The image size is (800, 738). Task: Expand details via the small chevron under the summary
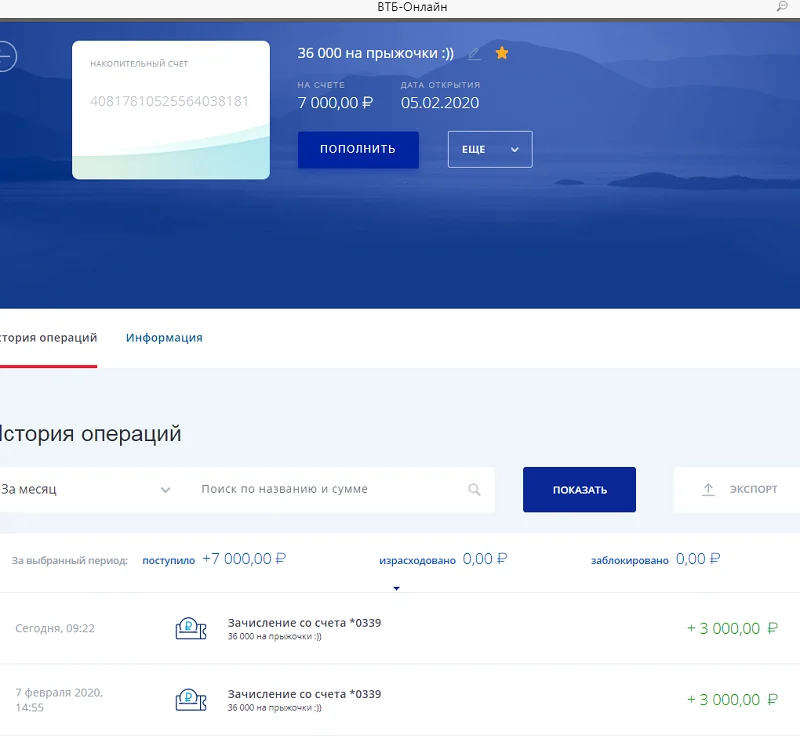coord(396,587)
